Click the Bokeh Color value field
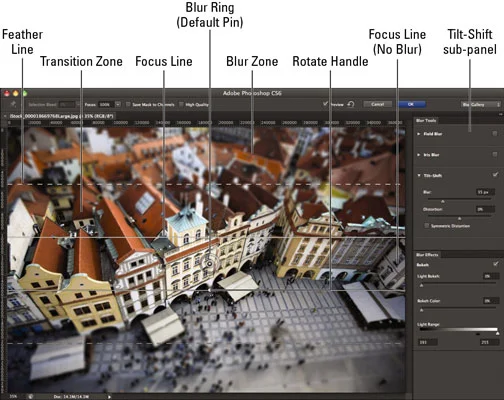This screenshot has height=400, width=504. click(491, 301)
